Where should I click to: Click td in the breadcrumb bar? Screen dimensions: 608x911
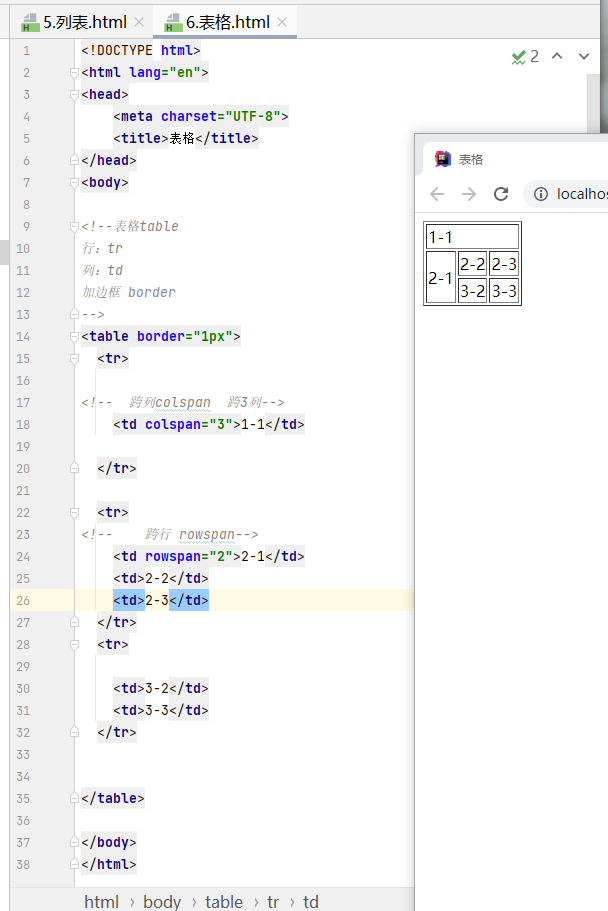(311, 902)
